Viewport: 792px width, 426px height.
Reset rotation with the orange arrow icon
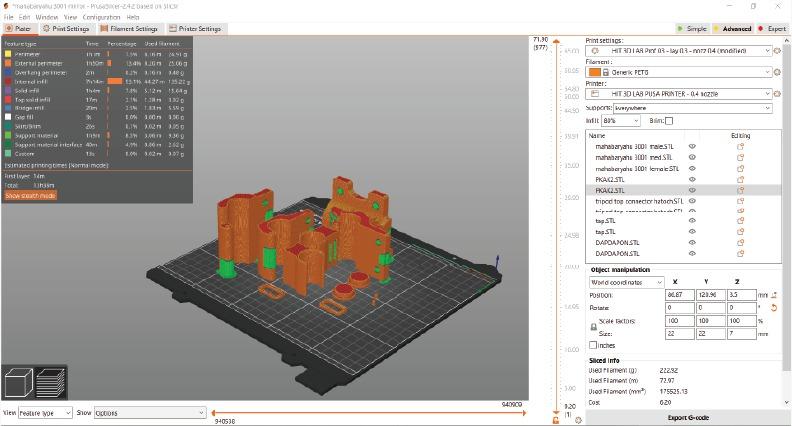tap(774, 307)
